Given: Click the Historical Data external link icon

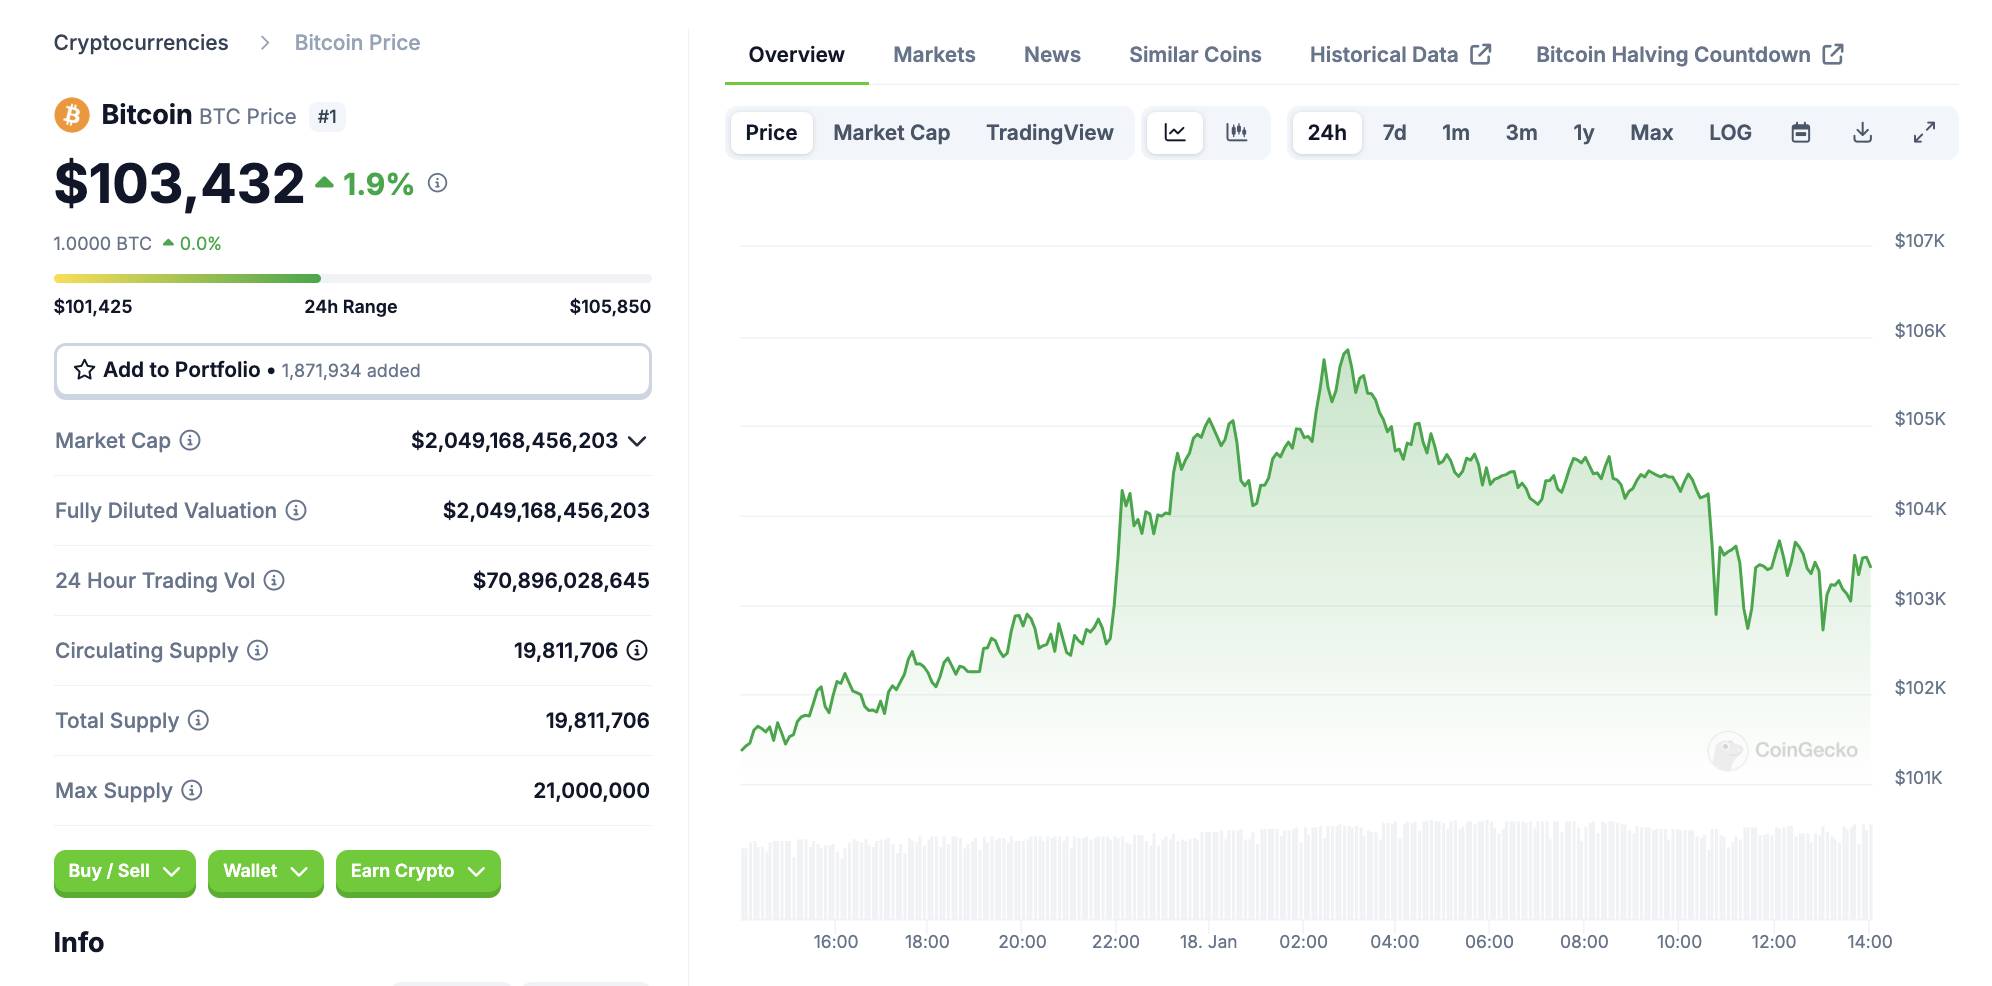Looking at the screenshot, I should (x=1481, y=54).
